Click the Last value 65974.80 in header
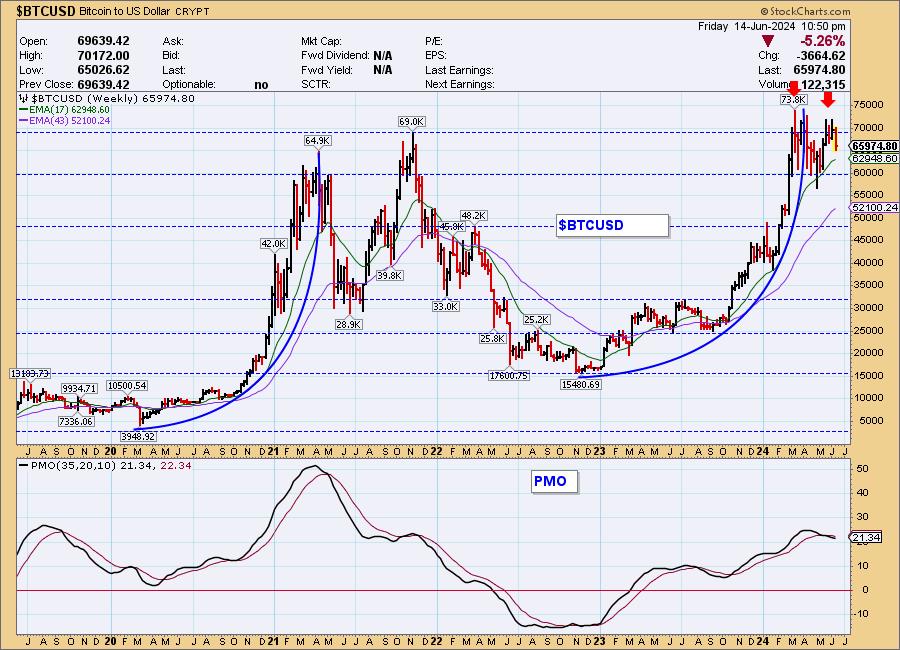This screenshot has width=900, height=650. coord(819,70)
